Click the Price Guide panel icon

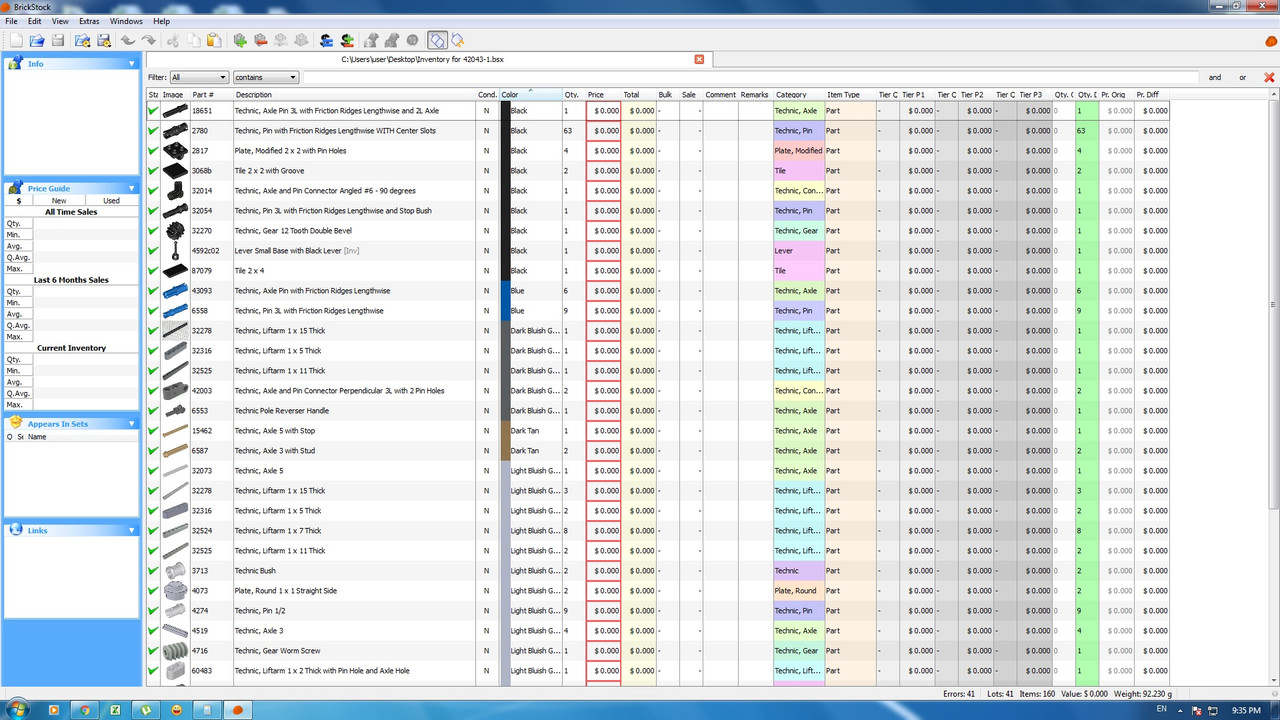tap(15, 188)
